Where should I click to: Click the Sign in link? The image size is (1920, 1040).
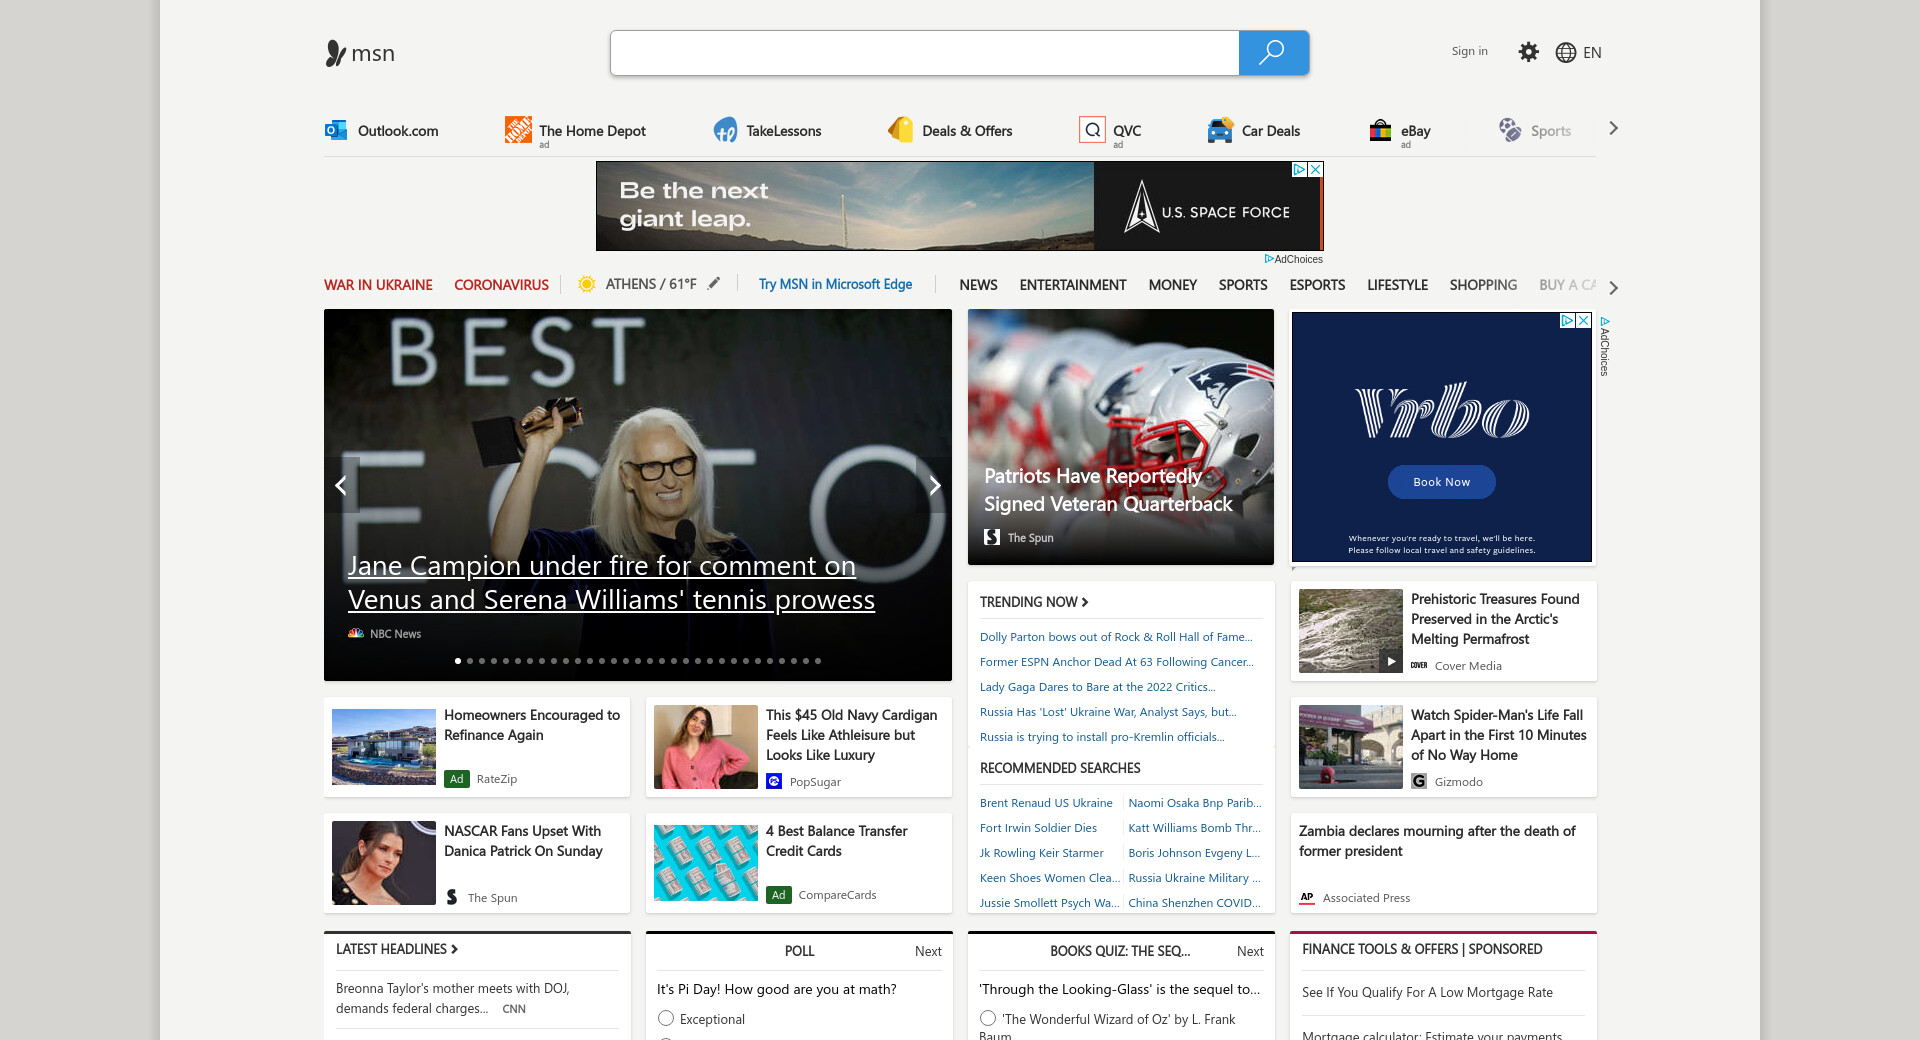(1469, 51)
